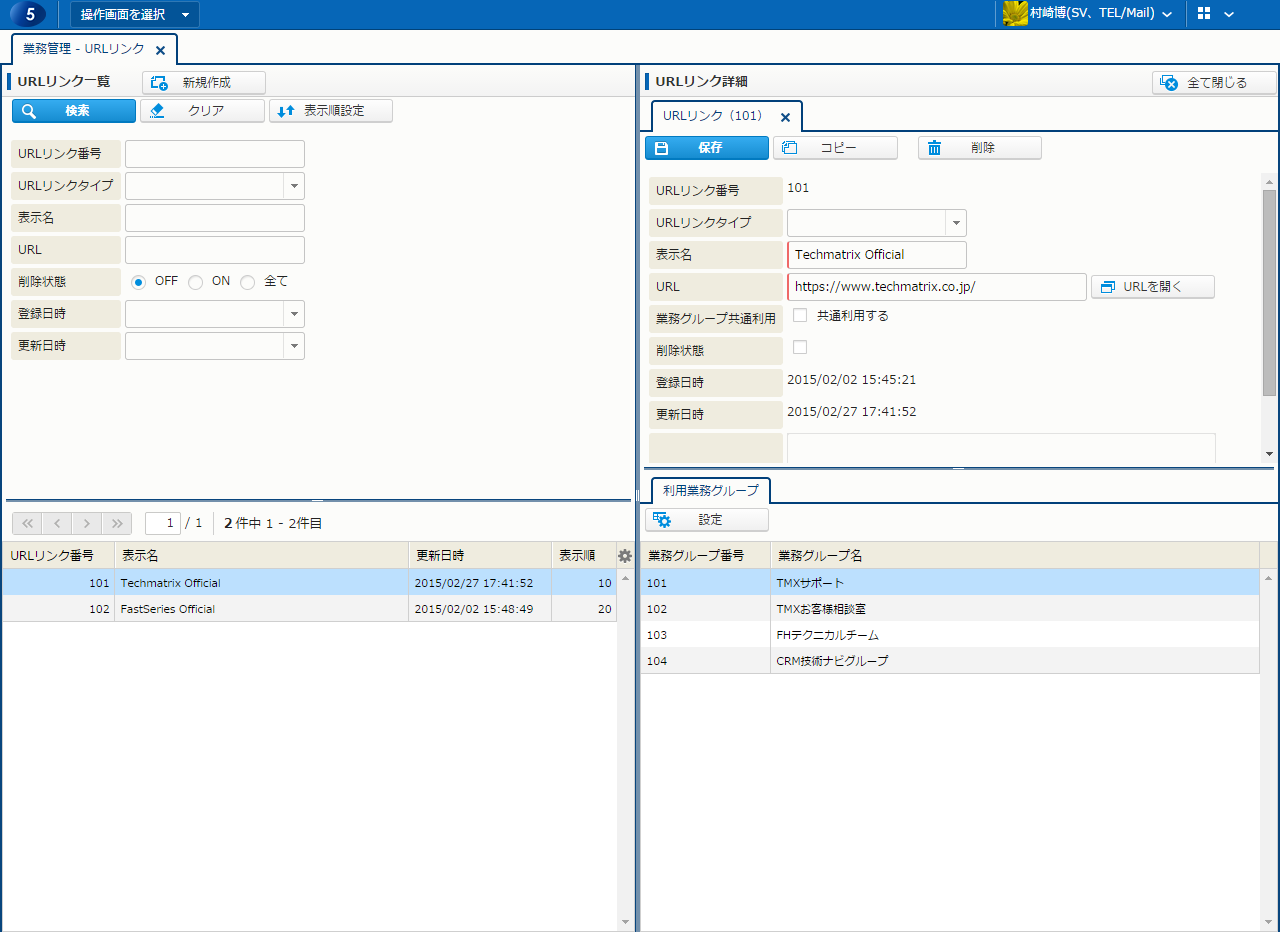Screen dimensions: 1280x932
Task: Click the grid apps icon in top bar
Action: click(1204, 14)
